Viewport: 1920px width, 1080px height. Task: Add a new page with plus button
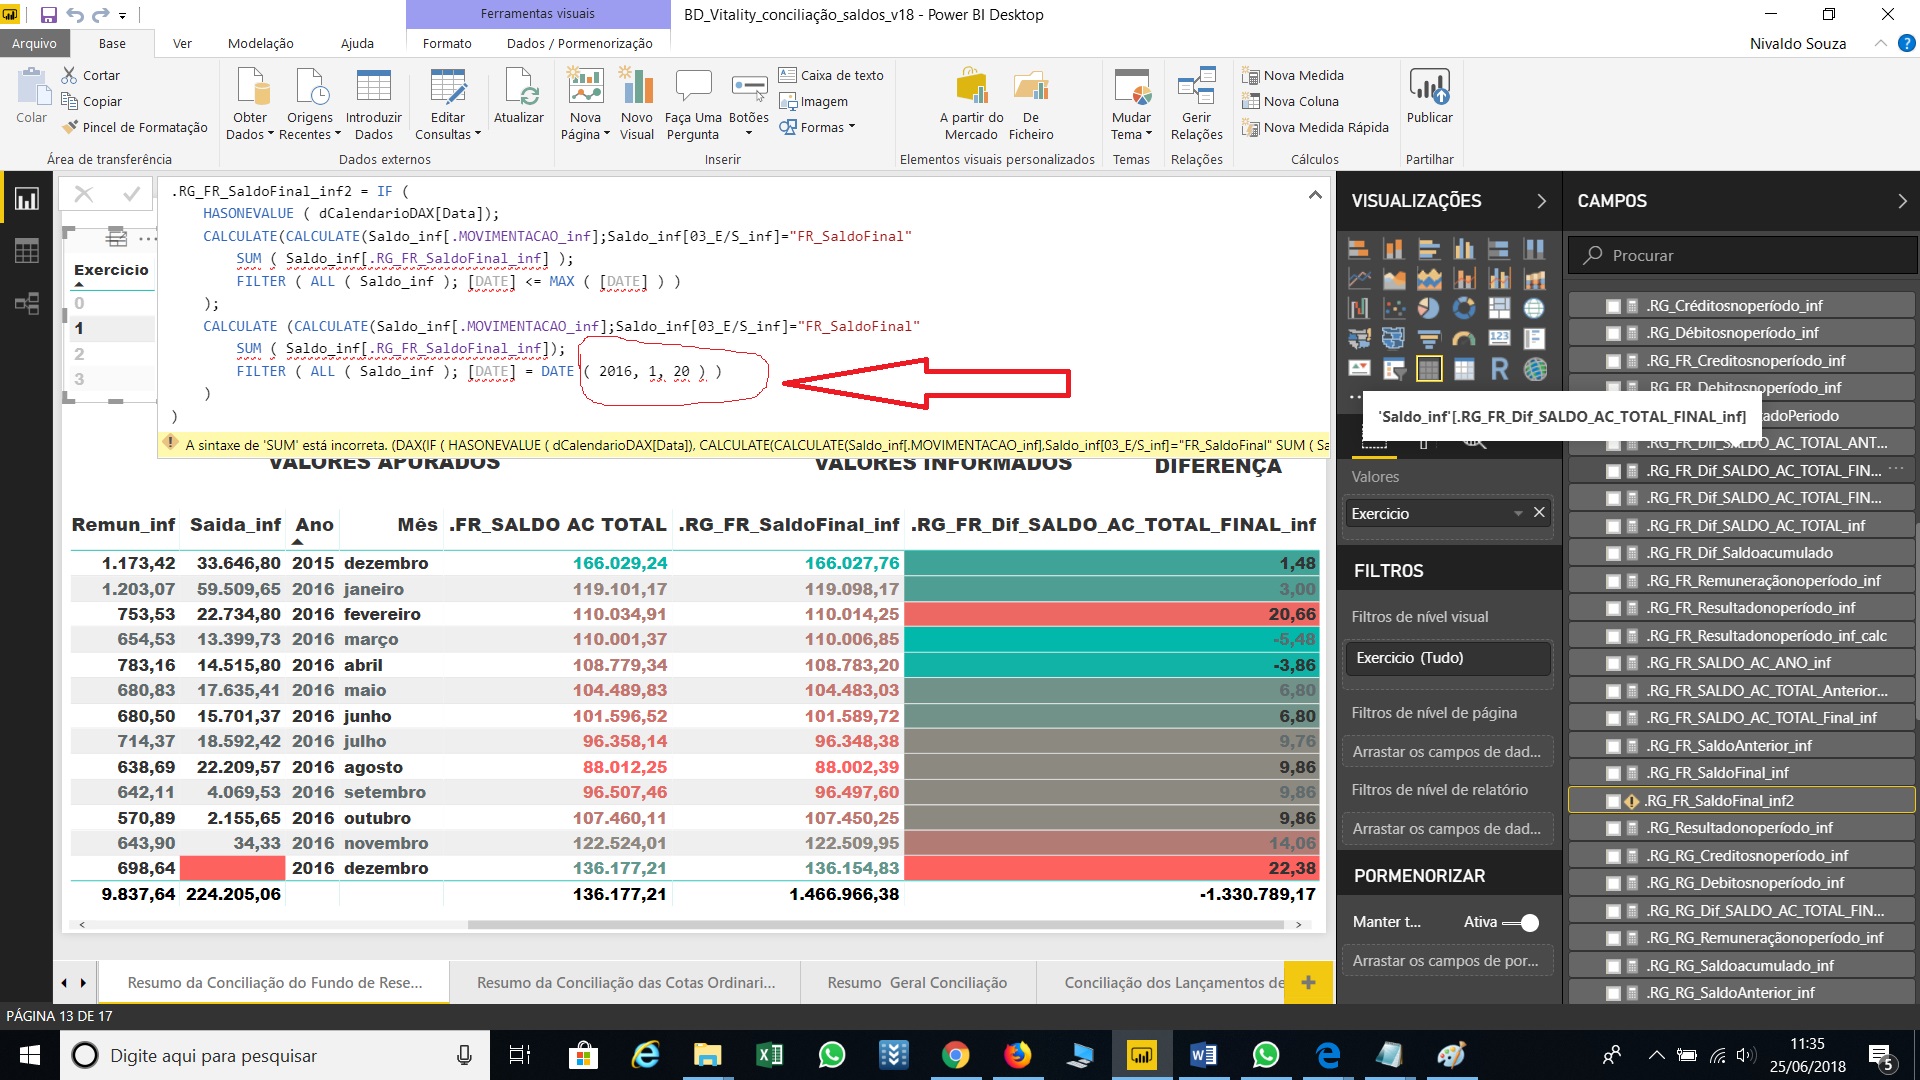1308,983
